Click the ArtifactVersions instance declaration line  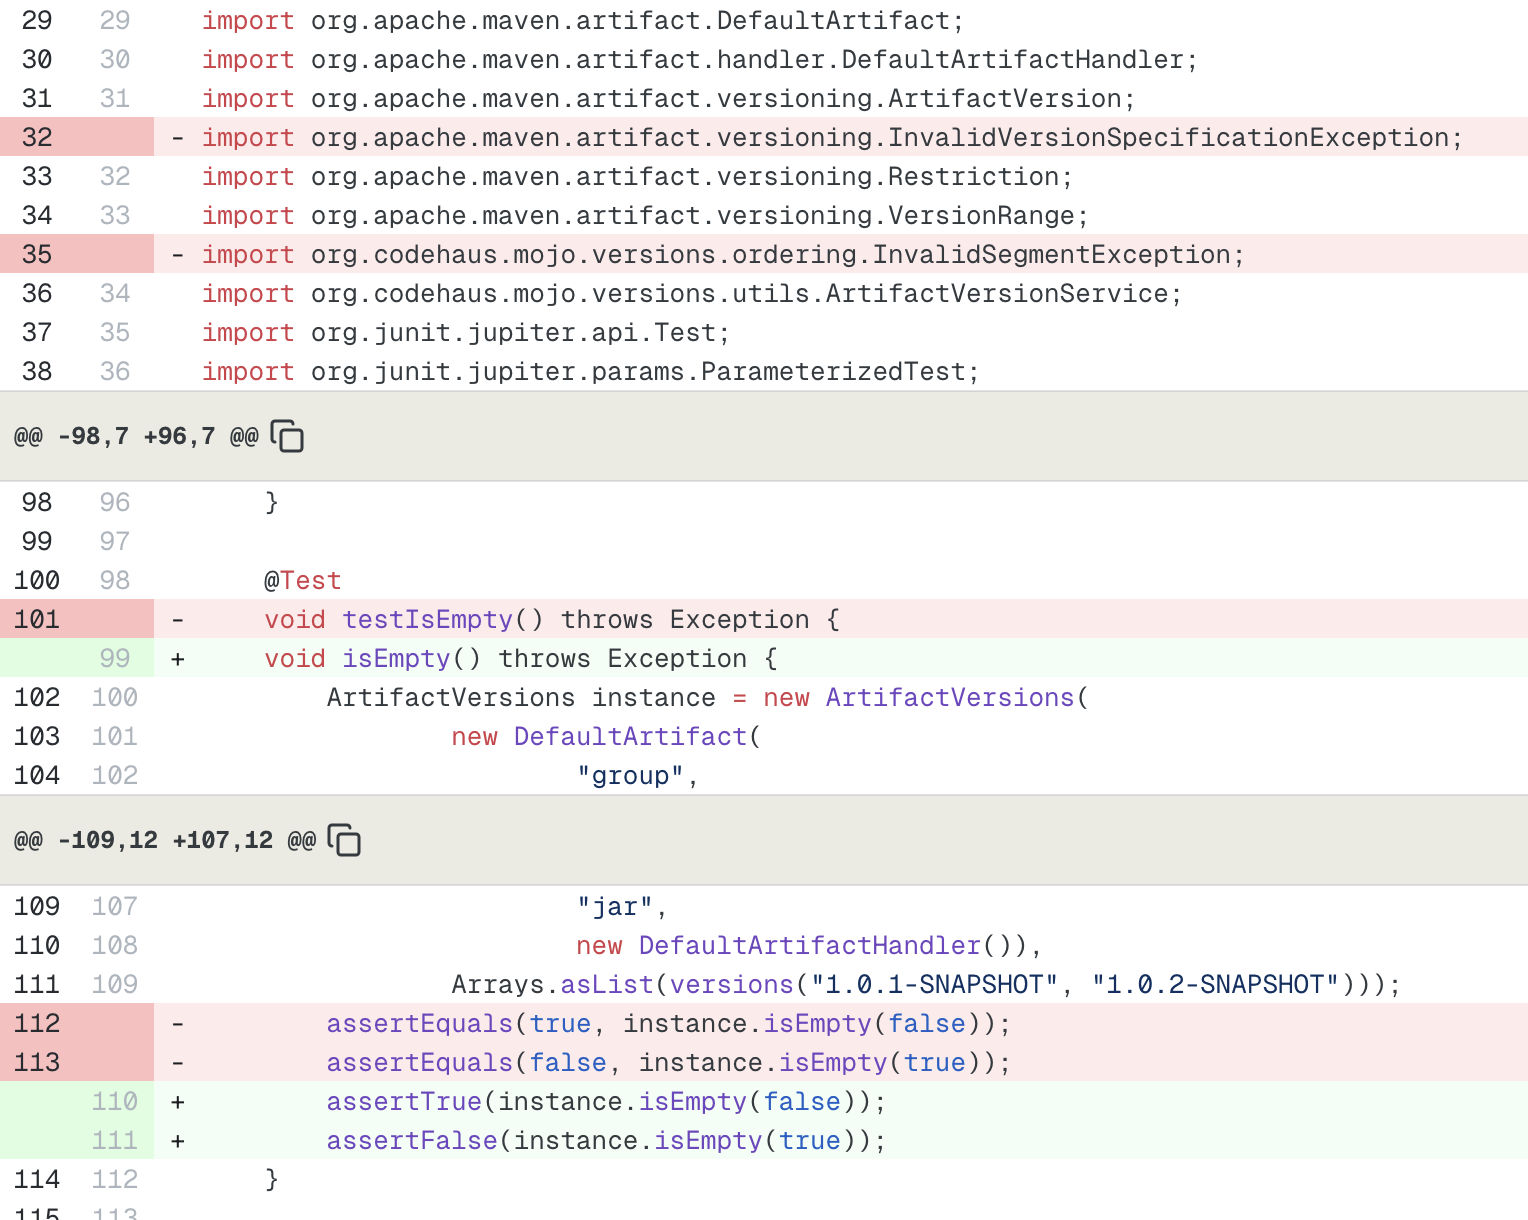click(x=708, y=697)
